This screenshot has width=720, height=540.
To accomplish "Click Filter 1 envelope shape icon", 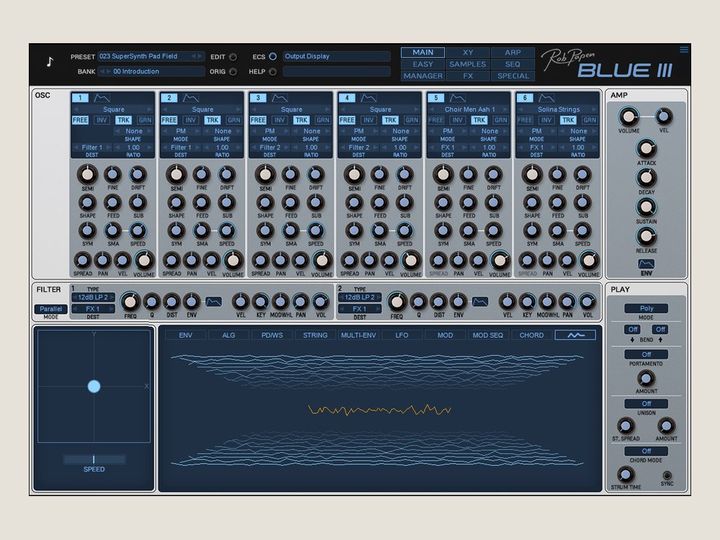I will pyautogui.click(x=214, y=302).
